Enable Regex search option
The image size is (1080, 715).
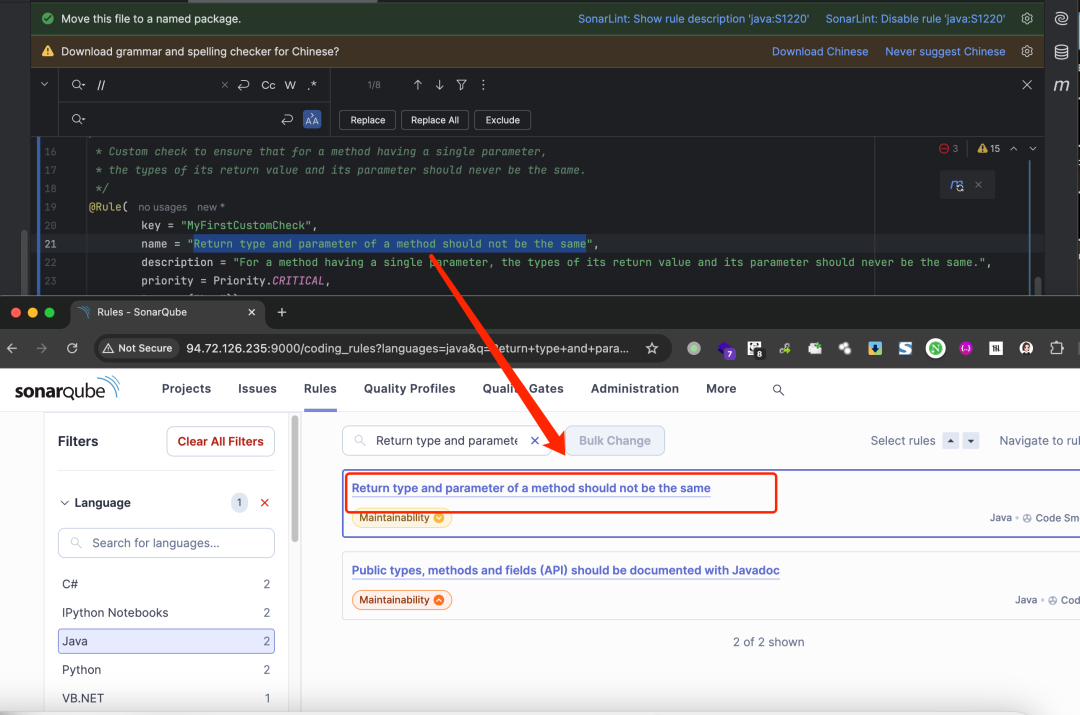312,86
